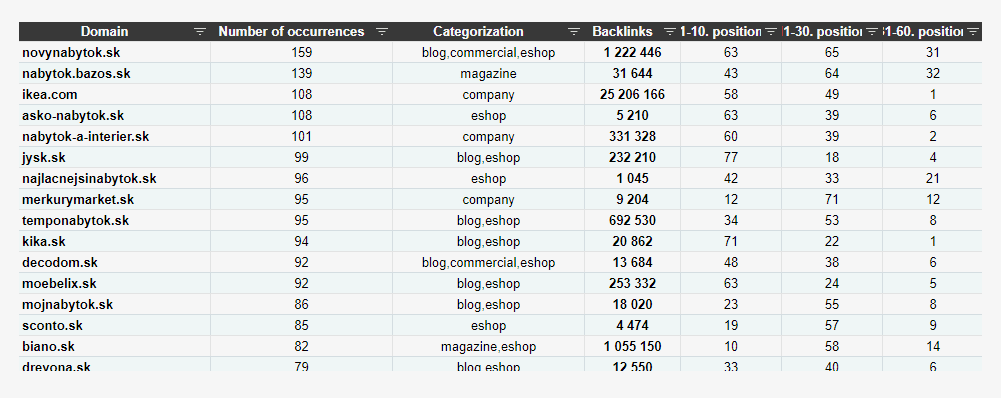The height and width of the screenshot is (398, 1001).
Task: Select the biano.sk domain cell
Action: 115,347
